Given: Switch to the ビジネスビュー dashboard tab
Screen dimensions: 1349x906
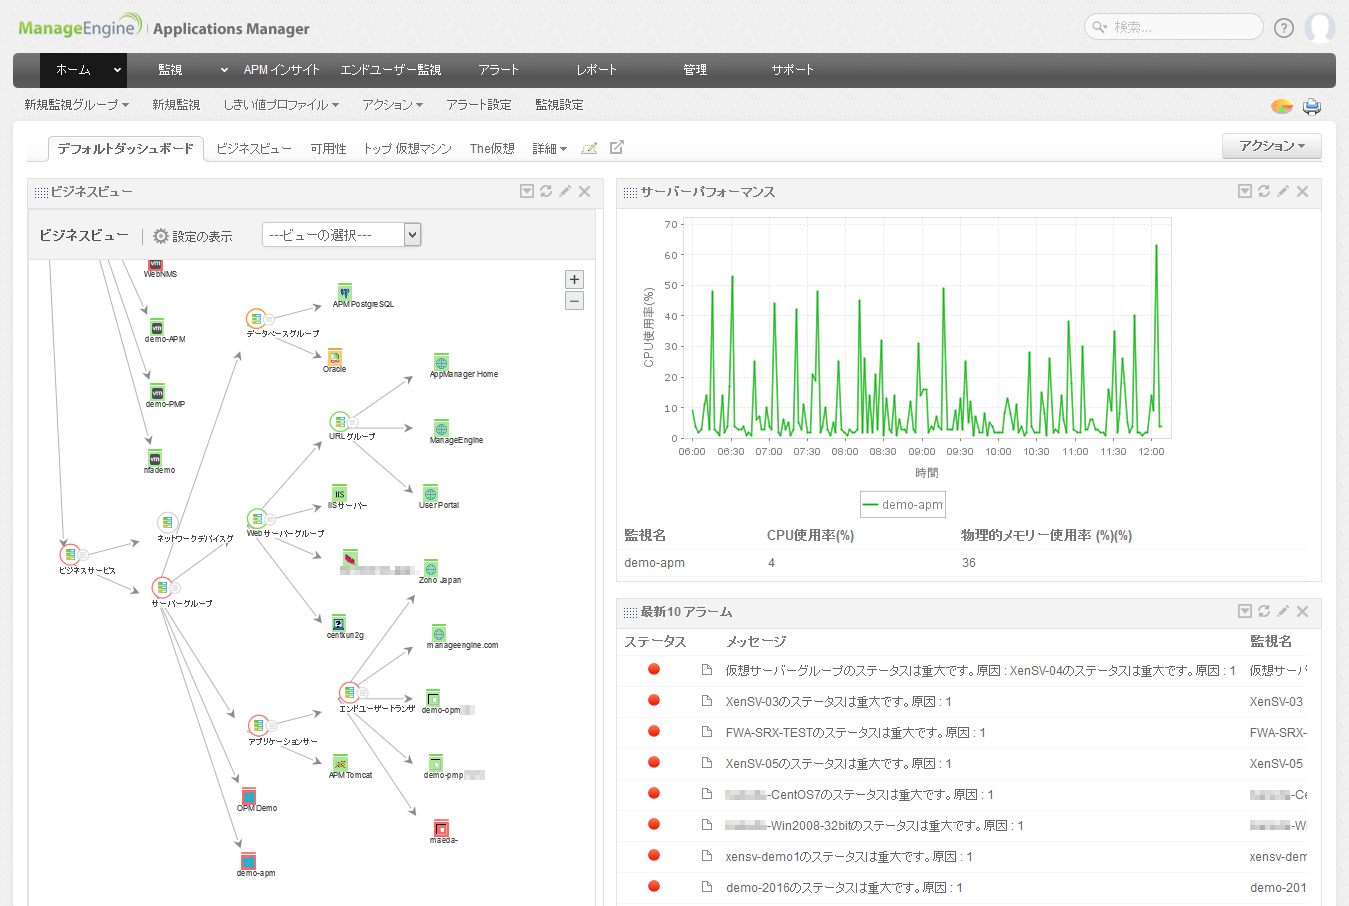Looking at the screenshot, I should (x=254, y=149).
